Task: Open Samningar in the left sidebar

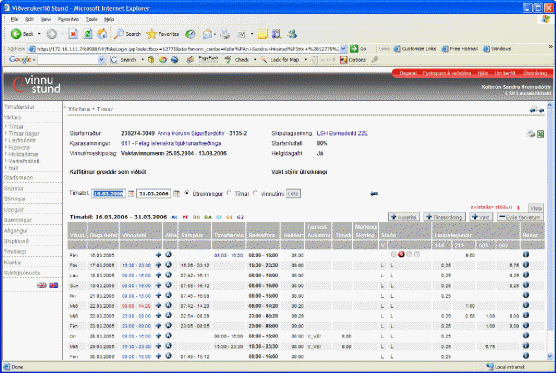Action: pyautogui.click(x=18, y=220)
